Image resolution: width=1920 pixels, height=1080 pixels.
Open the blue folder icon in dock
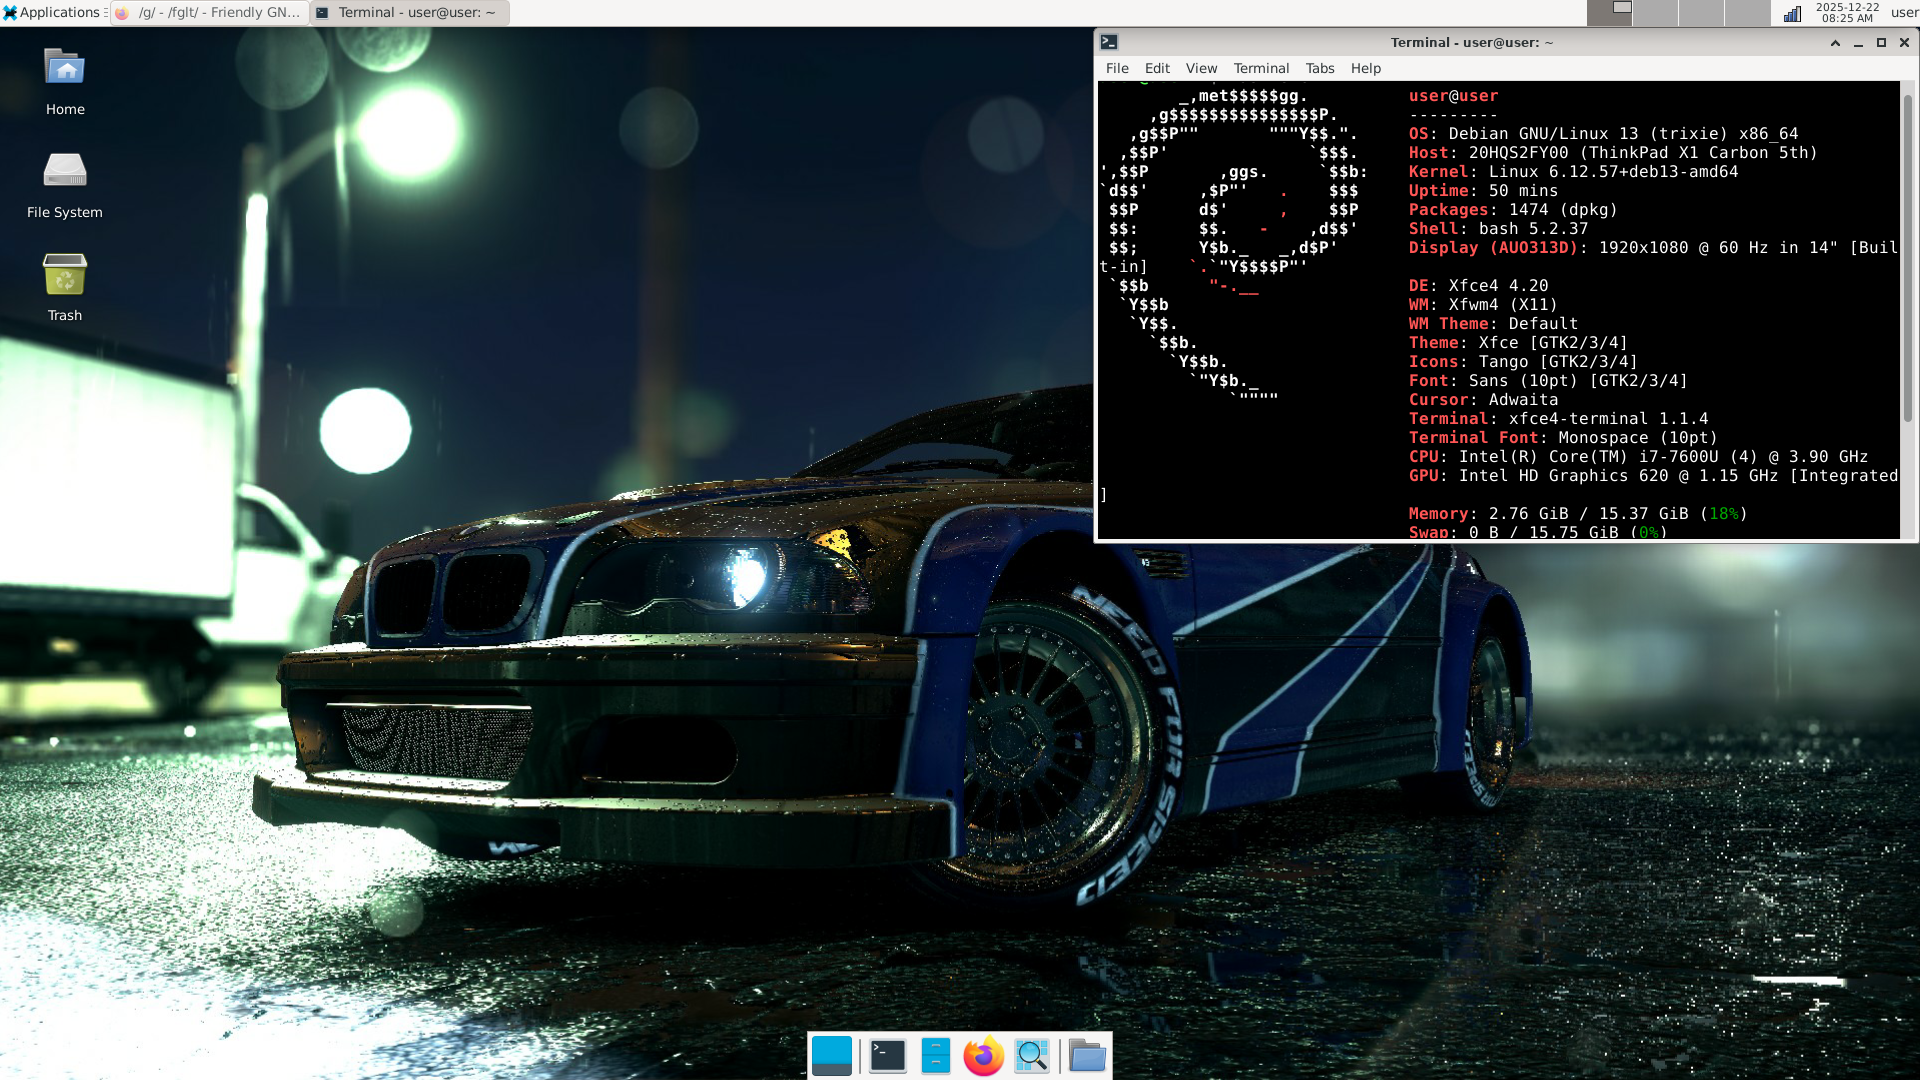click(1086, 1056)
